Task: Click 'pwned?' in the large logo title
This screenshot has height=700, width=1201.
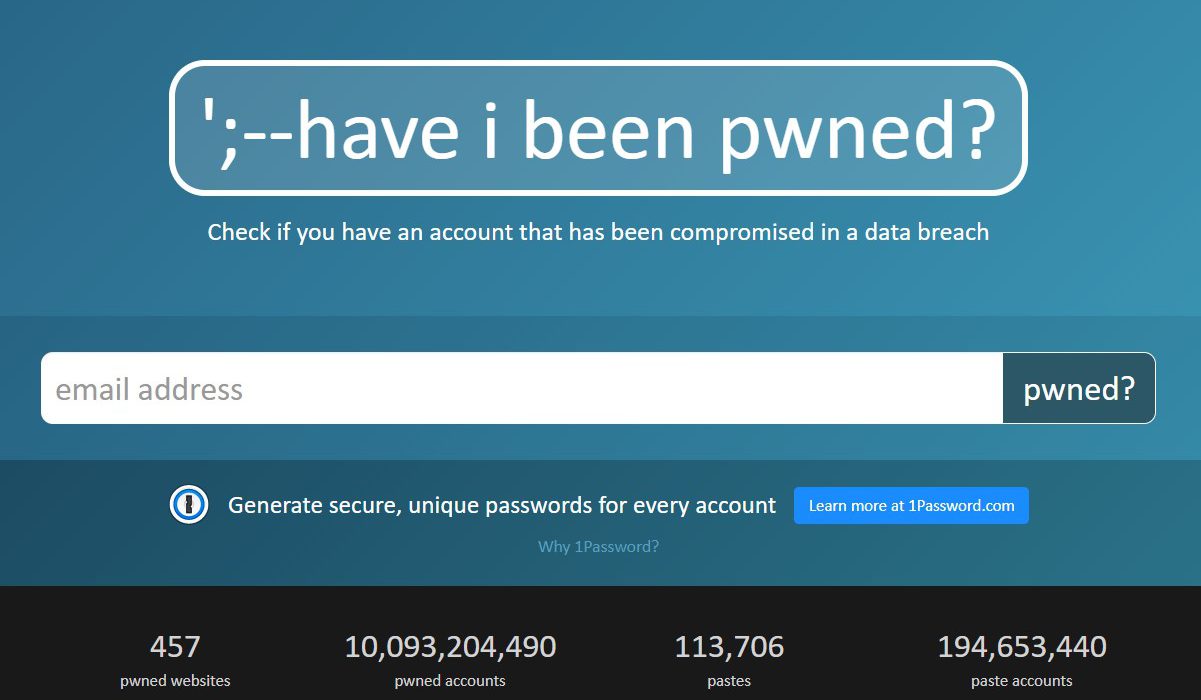Action: [857, 130]
